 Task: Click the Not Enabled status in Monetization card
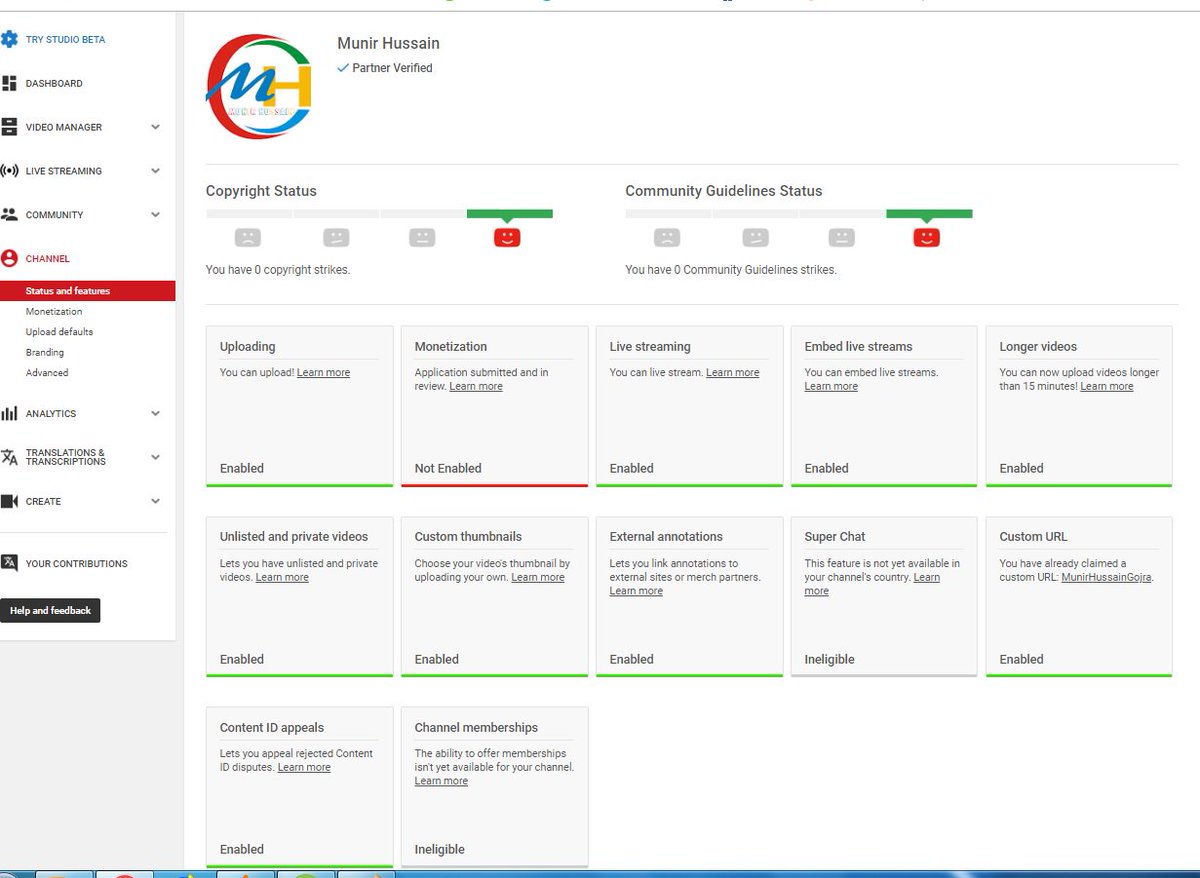[448, 468]
